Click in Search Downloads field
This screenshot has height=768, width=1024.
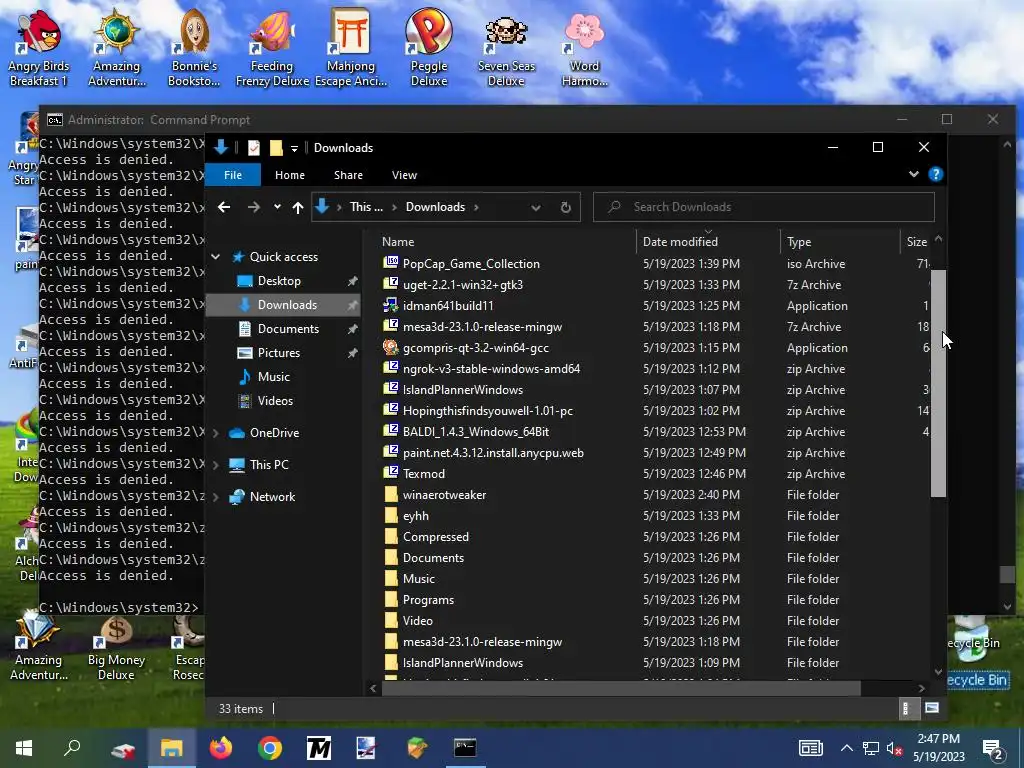(x=763, y=207)
